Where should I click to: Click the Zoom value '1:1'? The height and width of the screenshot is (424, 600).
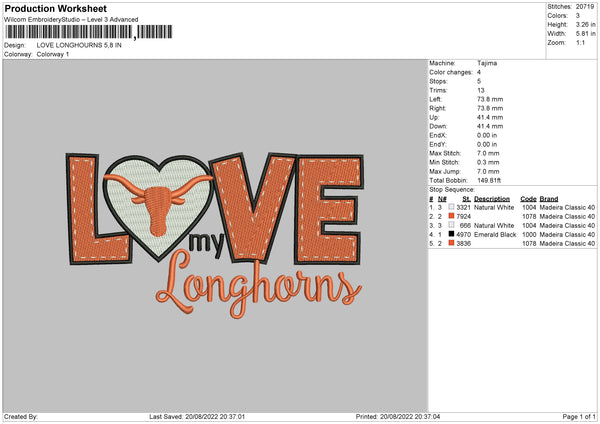pyautogui.click(x=580, y=43)
